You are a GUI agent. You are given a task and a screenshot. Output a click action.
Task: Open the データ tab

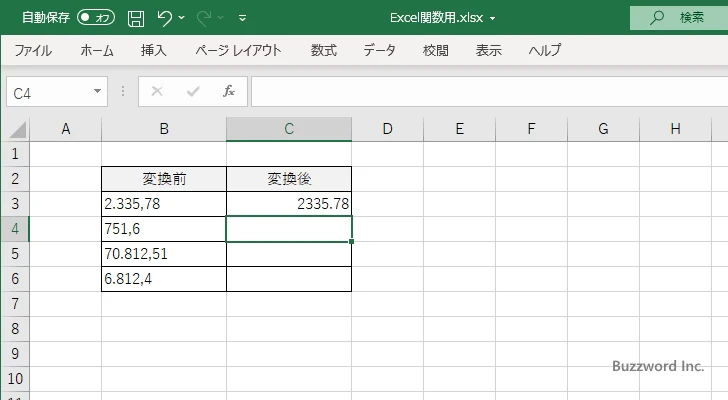[379, 50]
